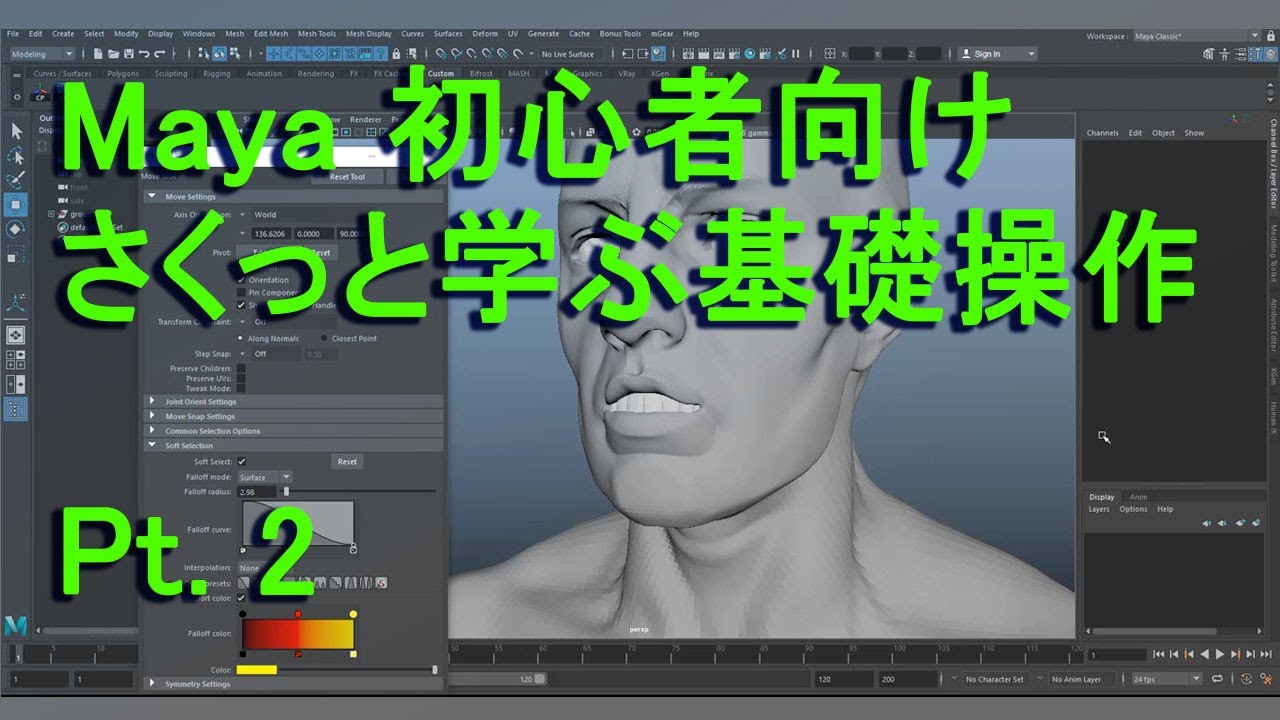Open the Anim tab in Layer Editor
The image size is (1280, 720).
coord(1138,497)
